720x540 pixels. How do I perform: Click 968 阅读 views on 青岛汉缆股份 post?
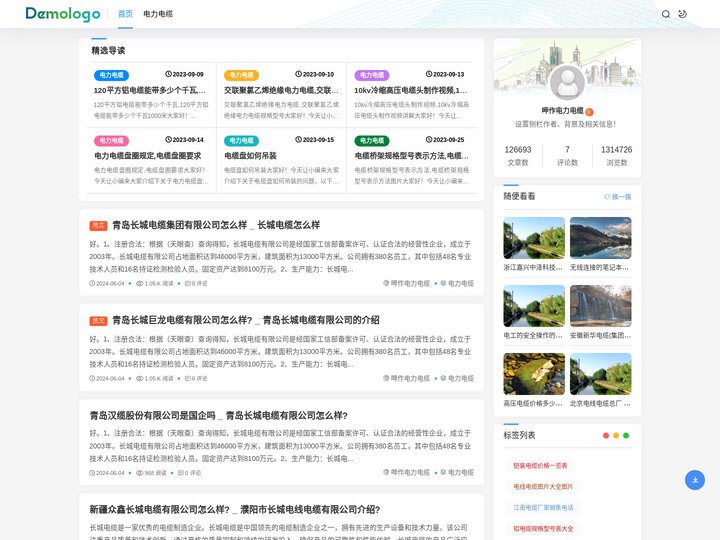point(151,472)
